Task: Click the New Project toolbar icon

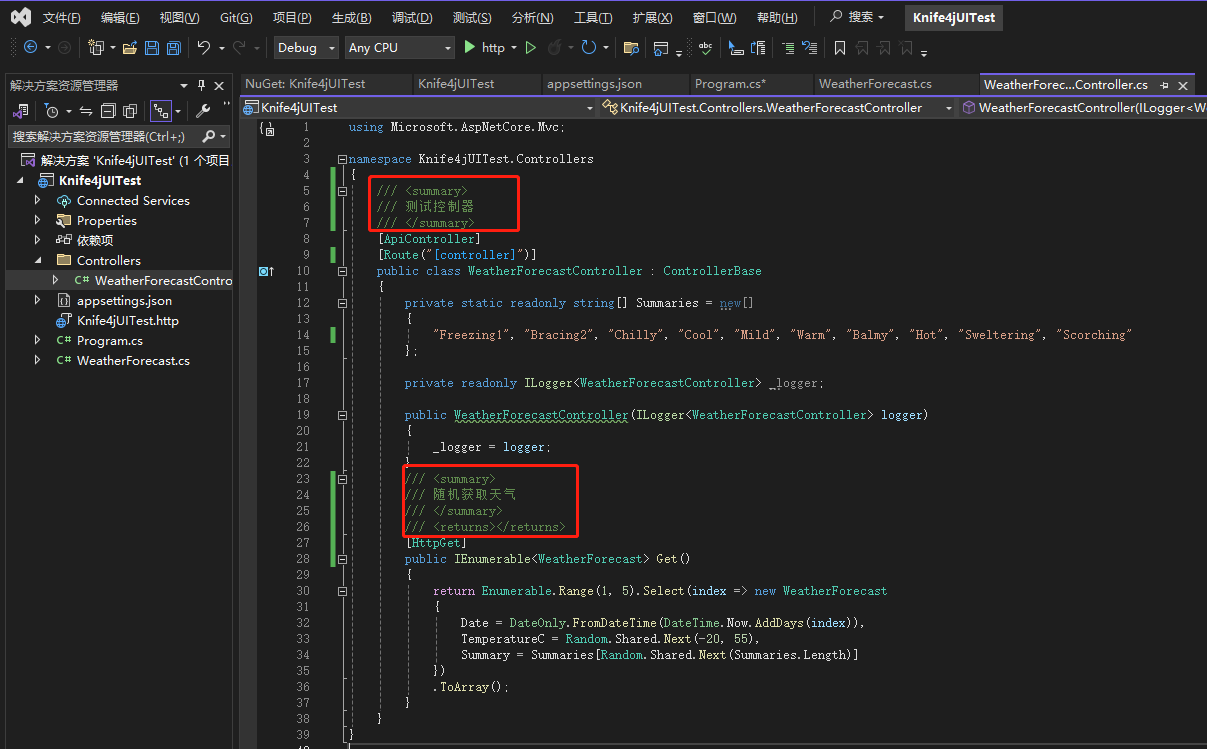Action: coord(96,47)
